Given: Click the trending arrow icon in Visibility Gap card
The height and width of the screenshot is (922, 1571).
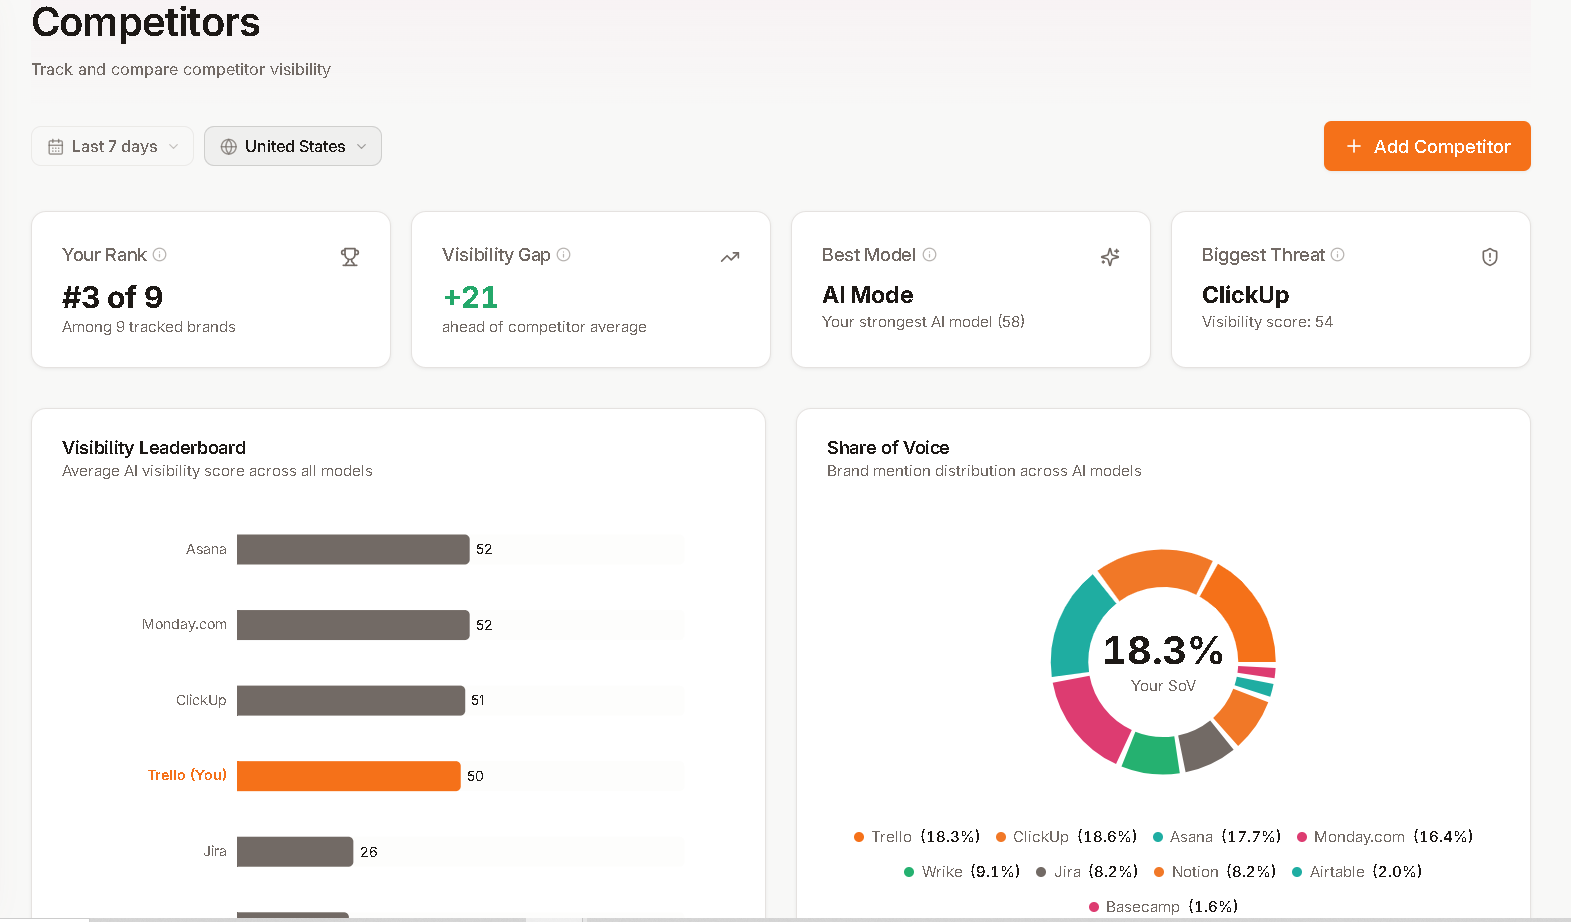Looking at the screenshot, I should pos(730,257).
